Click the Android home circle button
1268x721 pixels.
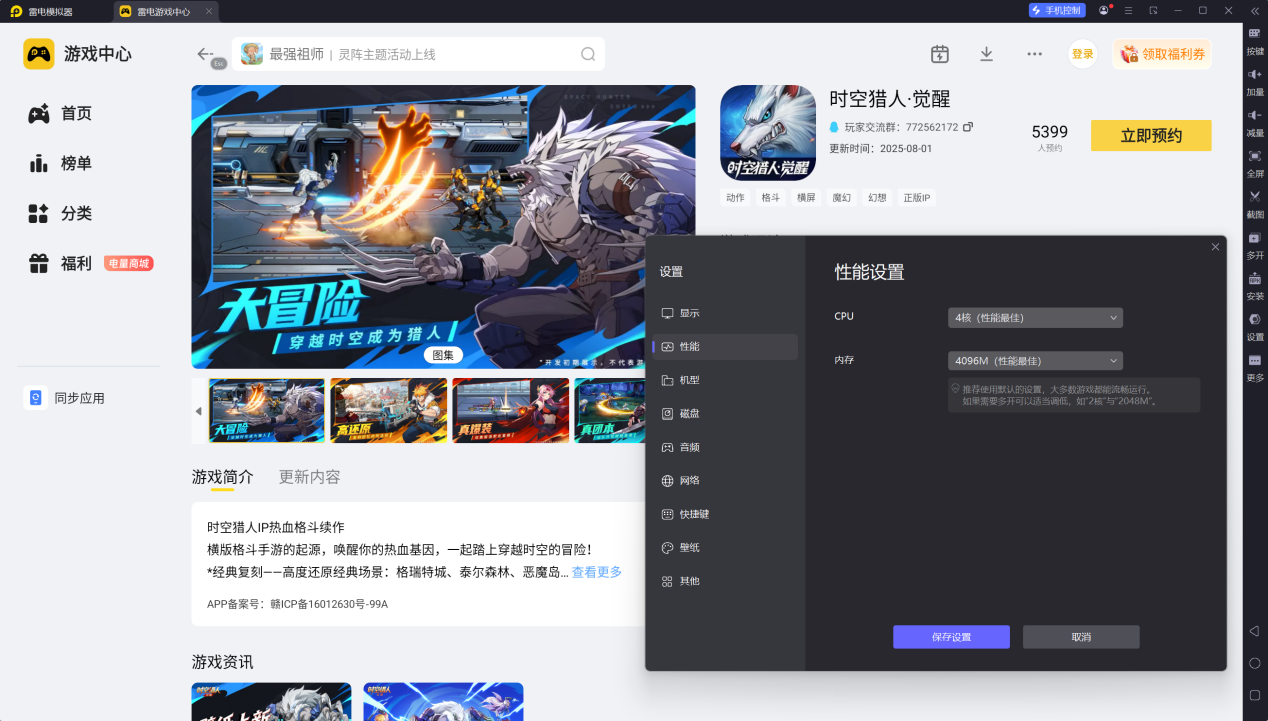[x=1255, y=663]
